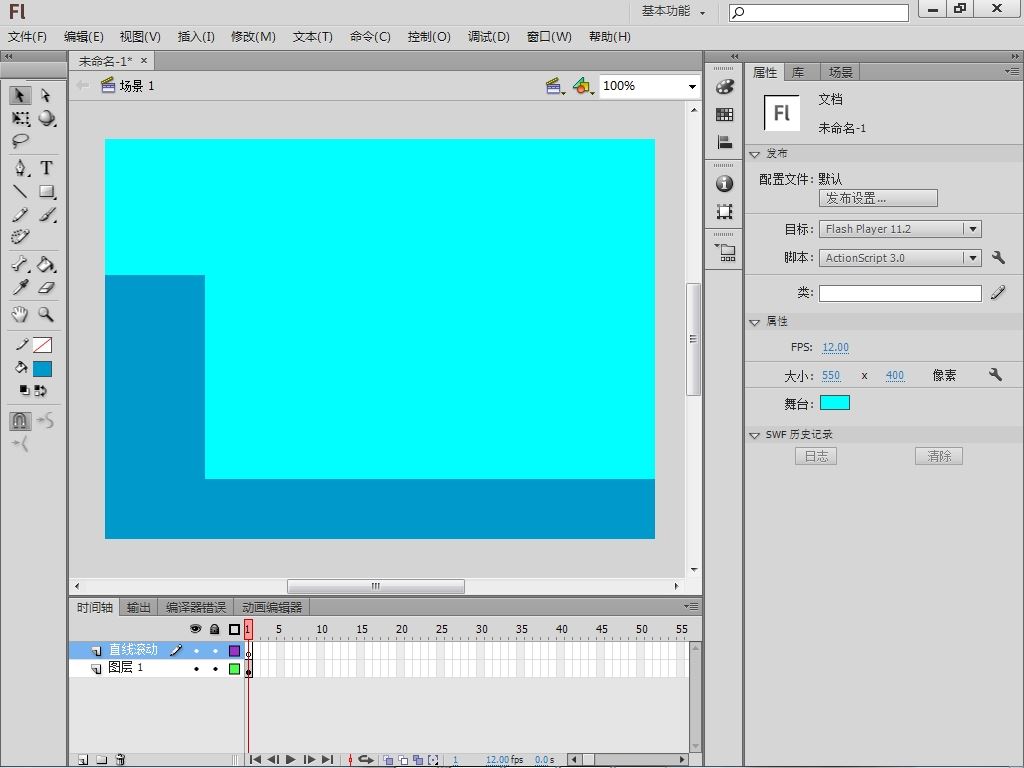Toggle lock all layers padlock icon
Screen dimensions: 1024x768
(214, 629)
